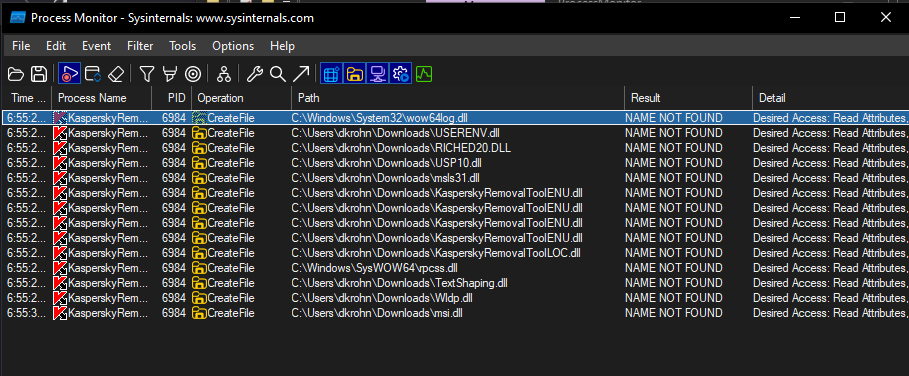Click the Process Name column header
The image size is (909, 376).
pos(102,98)
